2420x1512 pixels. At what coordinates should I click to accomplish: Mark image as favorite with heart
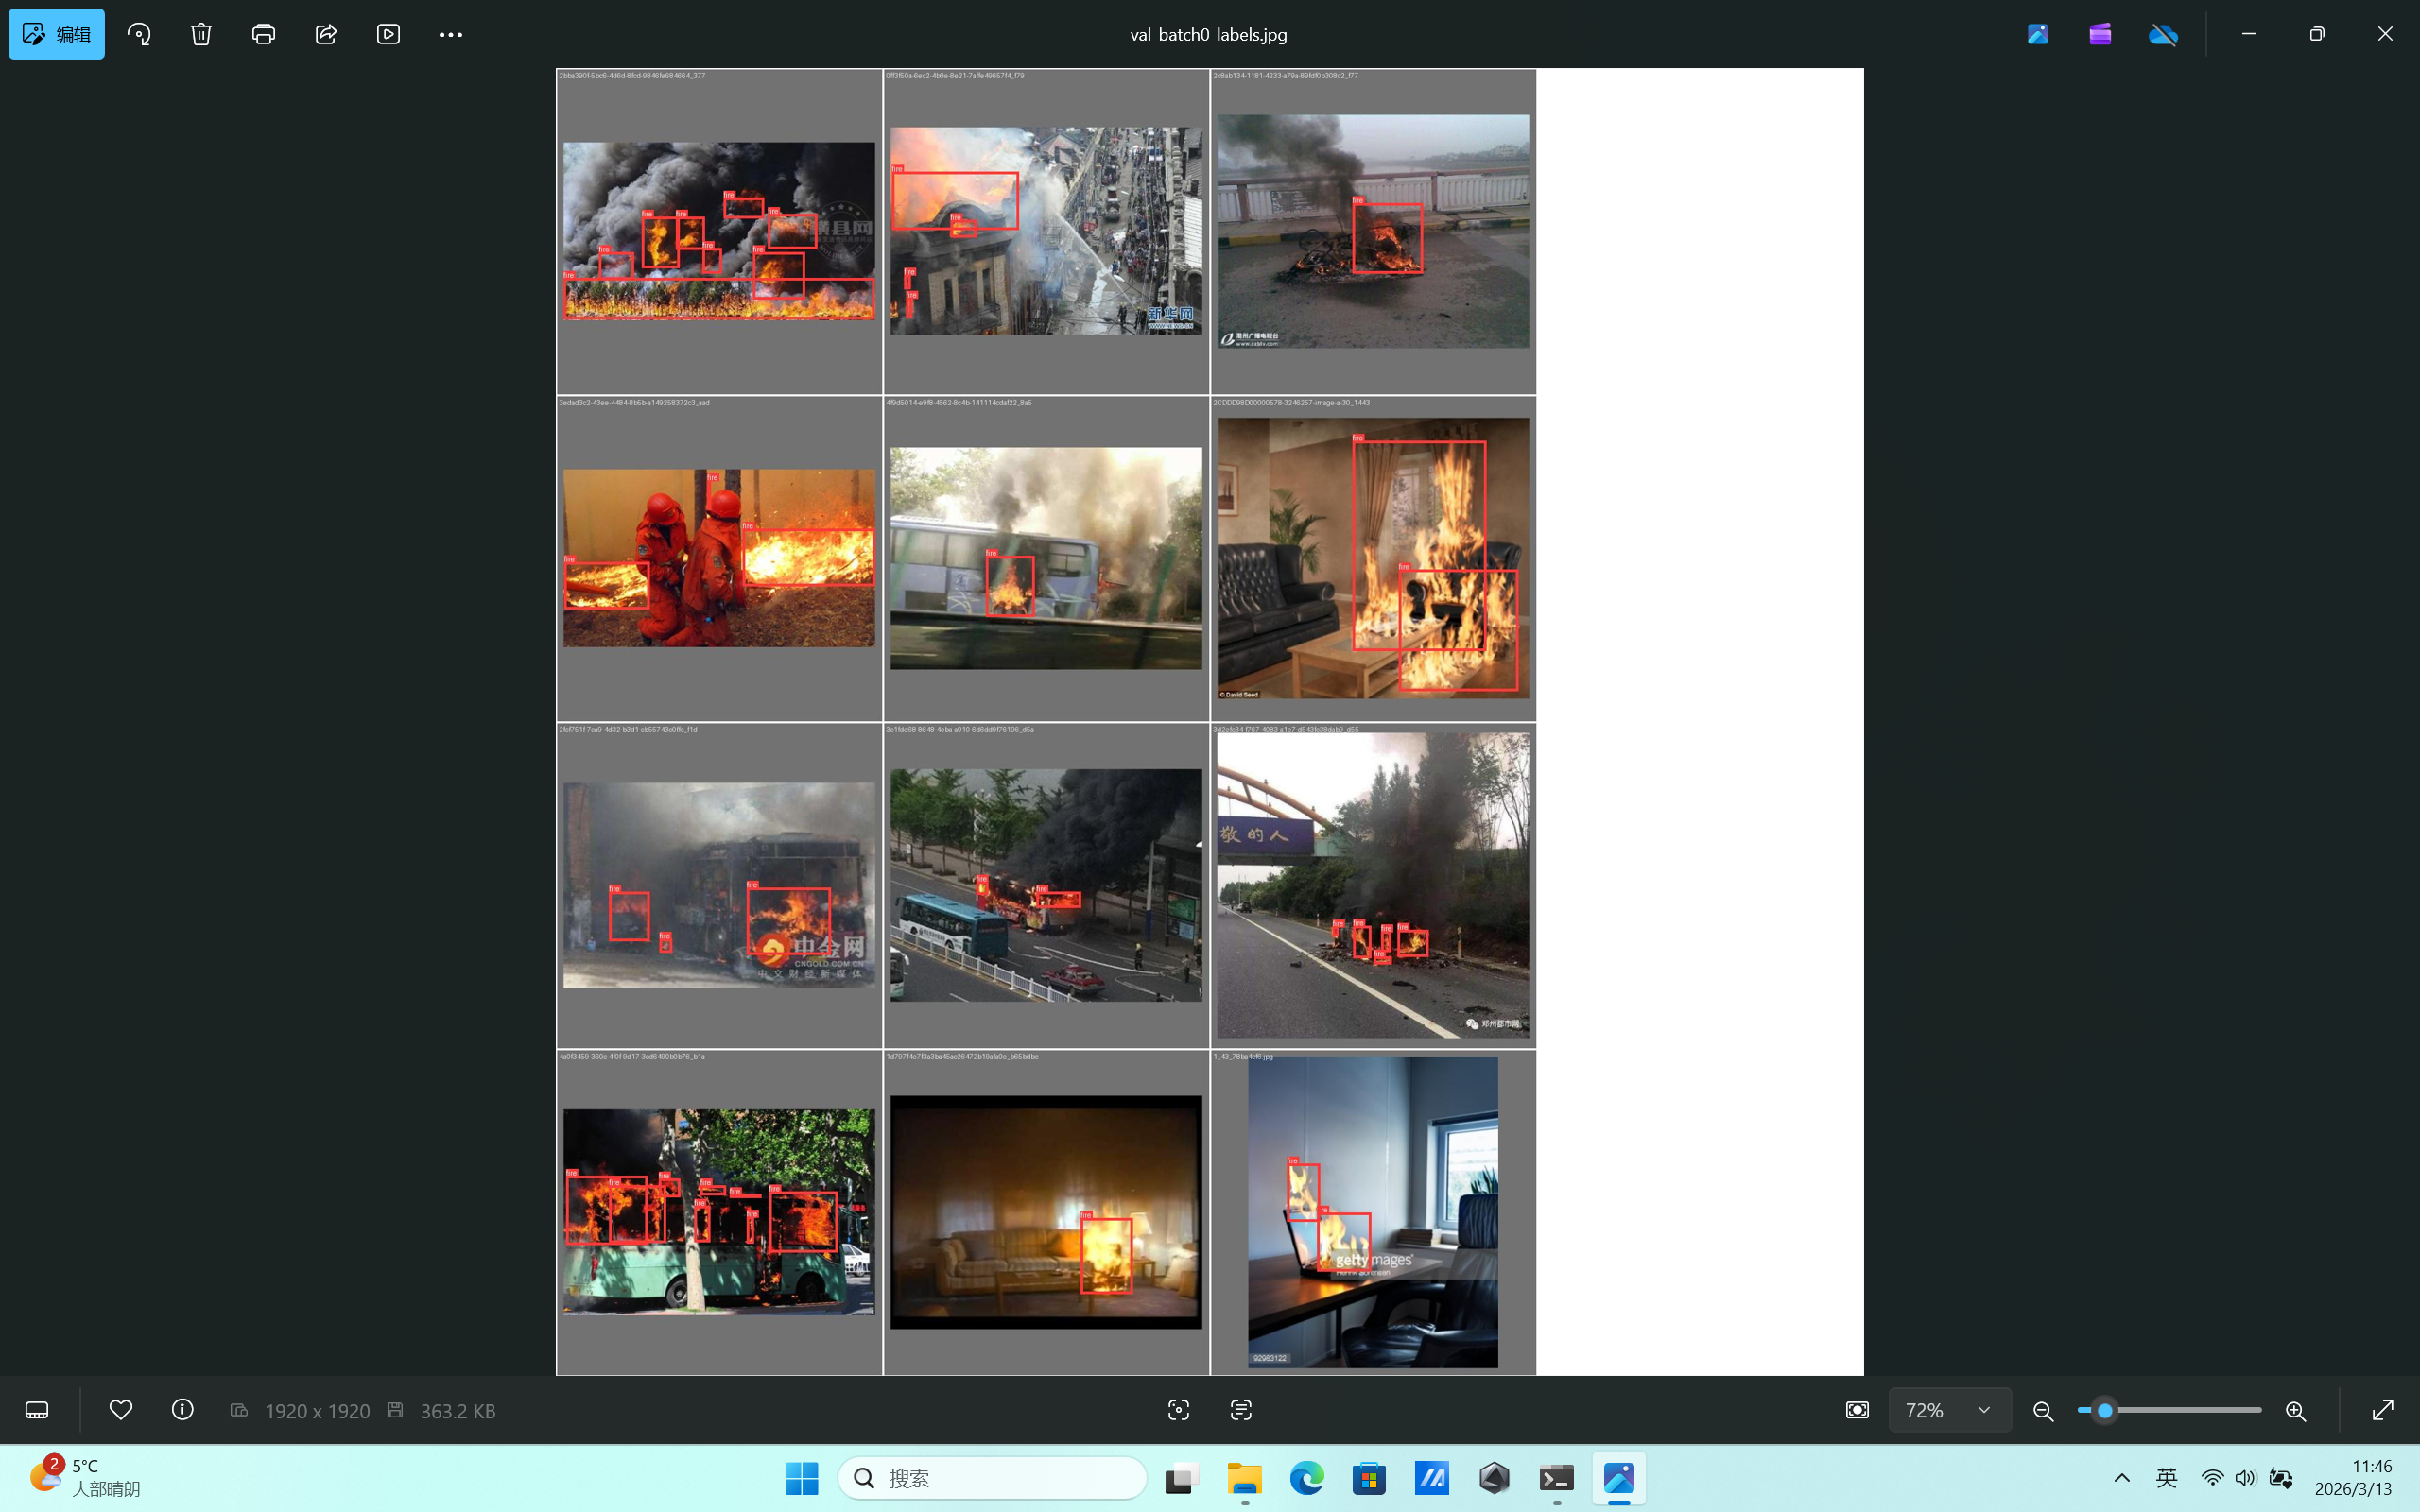pyautogui.click(x=121, y=1410)
